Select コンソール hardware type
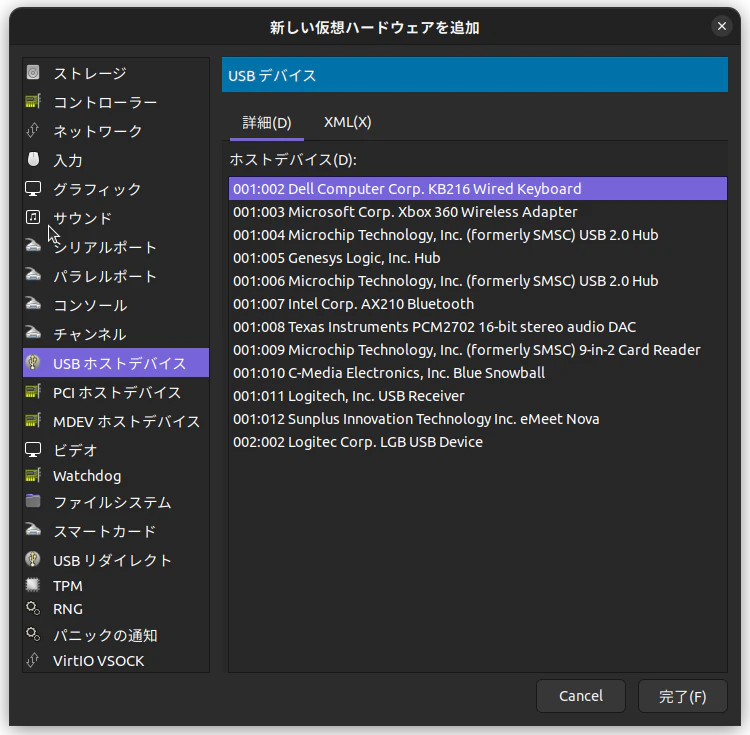Image resolution: width=750 pixels, height=735 pixels. [116, 305]
